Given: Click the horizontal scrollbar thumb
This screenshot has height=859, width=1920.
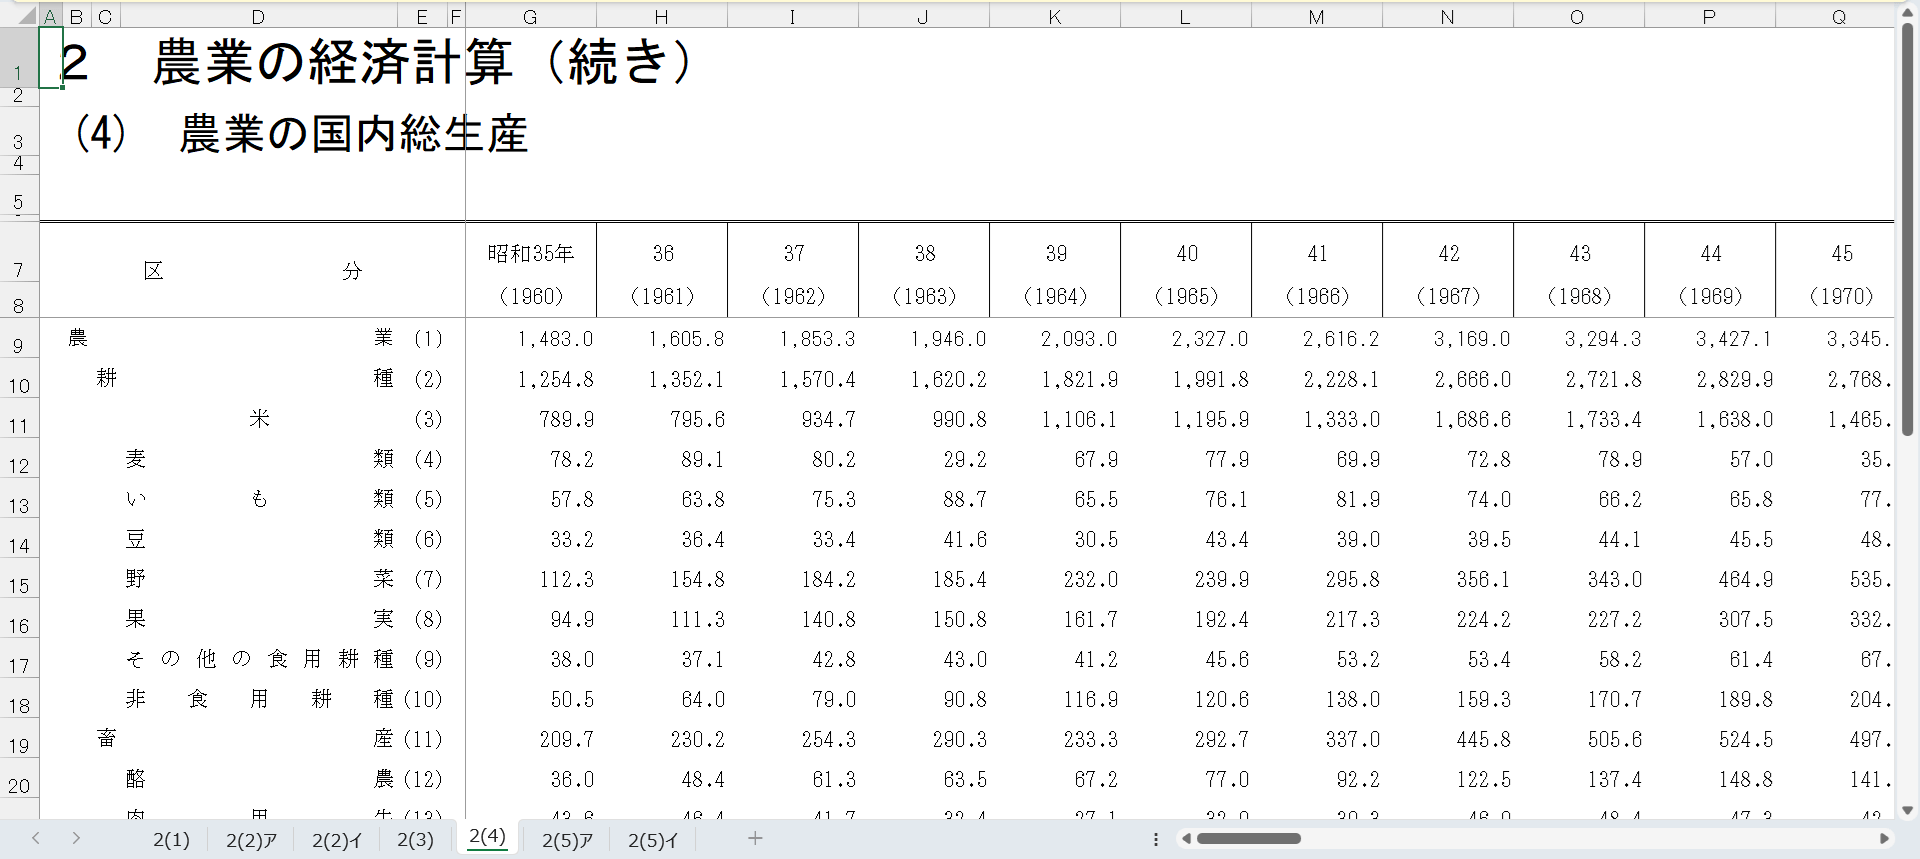Looking at the screenshot, I should click(x=1248, y=839).
